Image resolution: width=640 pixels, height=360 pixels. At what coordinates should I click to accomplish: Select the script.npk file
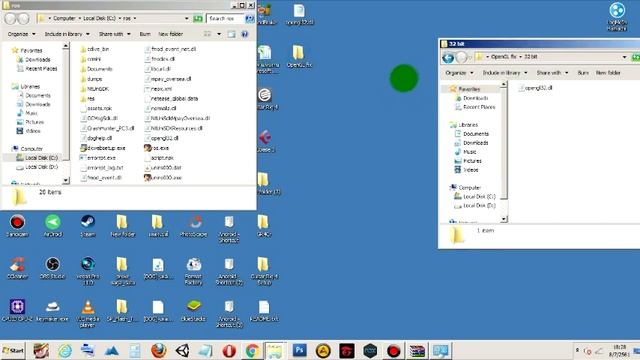[159, 158]
